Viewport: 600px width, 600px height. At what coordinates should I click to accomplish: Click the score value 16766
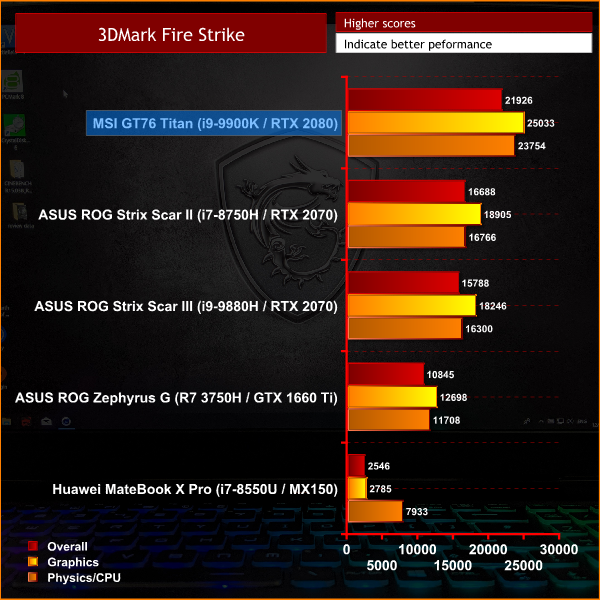click(482, 238)
